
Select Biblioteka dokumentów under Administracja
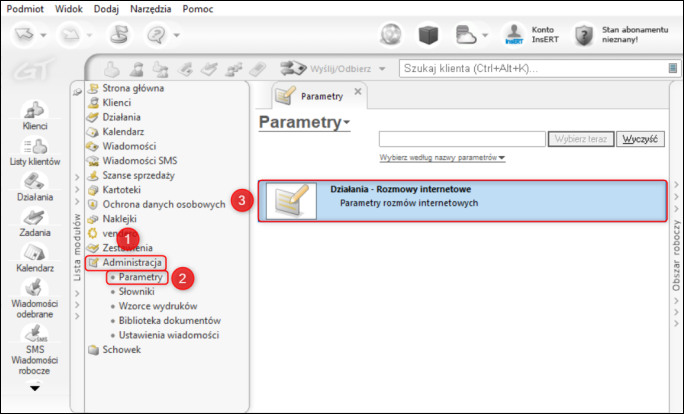click(170, 321)
